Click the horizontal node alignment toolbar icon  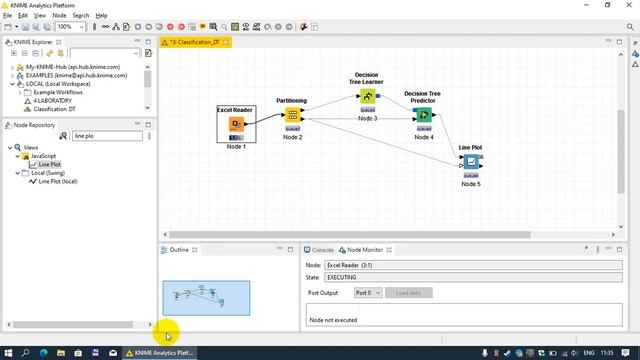tap(105, 27)
